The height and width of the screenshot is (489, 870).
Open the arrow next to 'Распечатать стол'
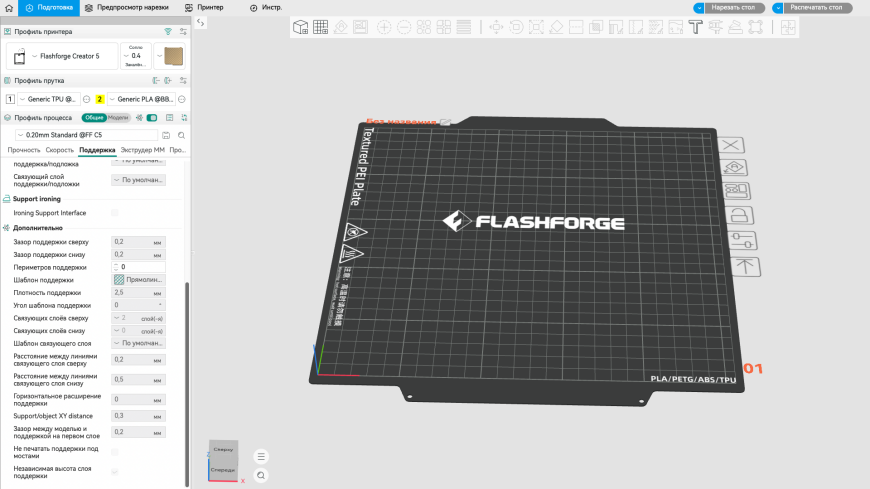point(778,8)
